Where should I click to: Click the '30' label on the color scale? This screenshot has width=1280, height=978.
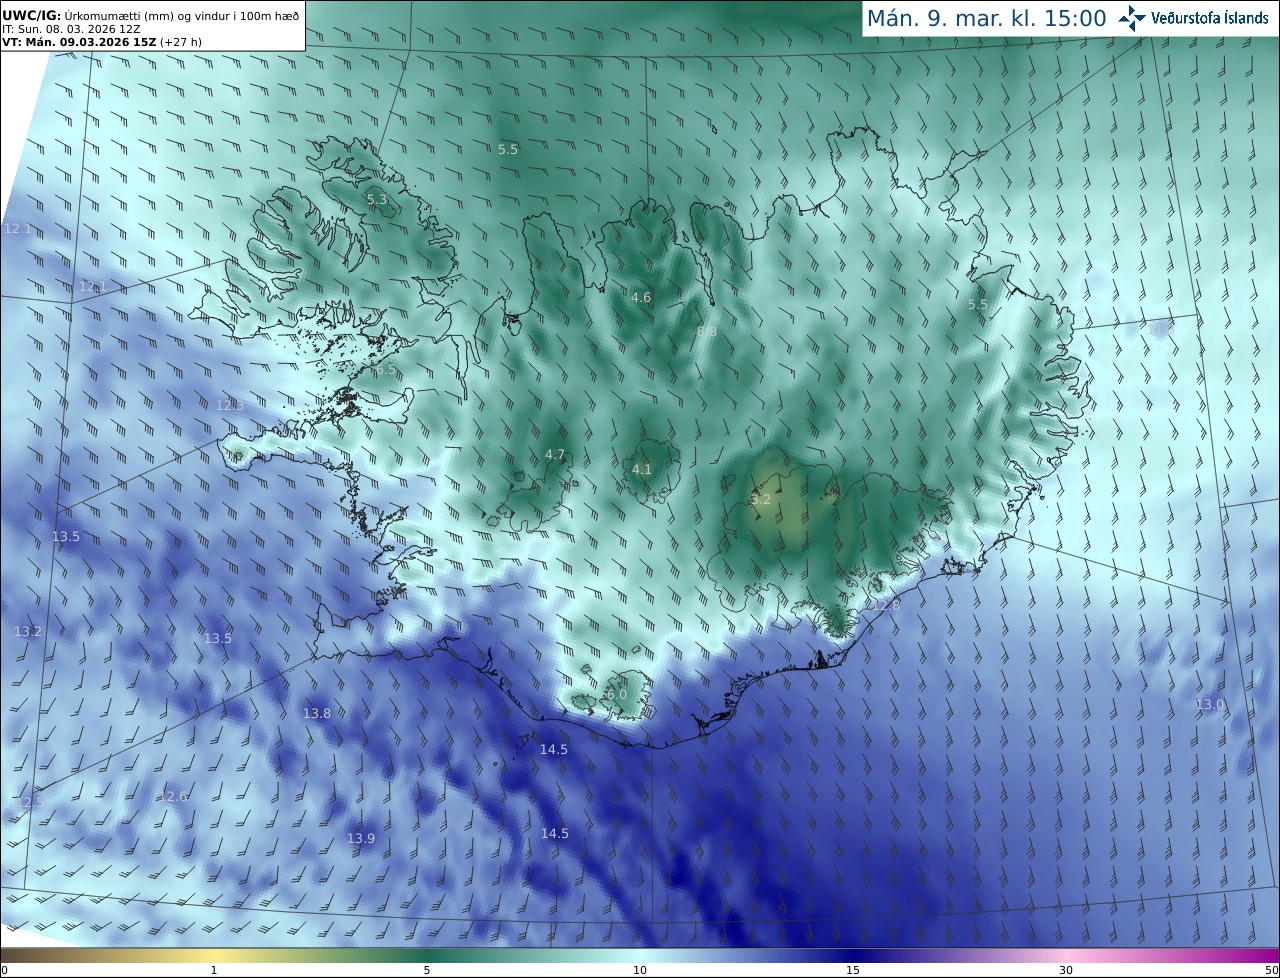click(x=1066, y=970)
